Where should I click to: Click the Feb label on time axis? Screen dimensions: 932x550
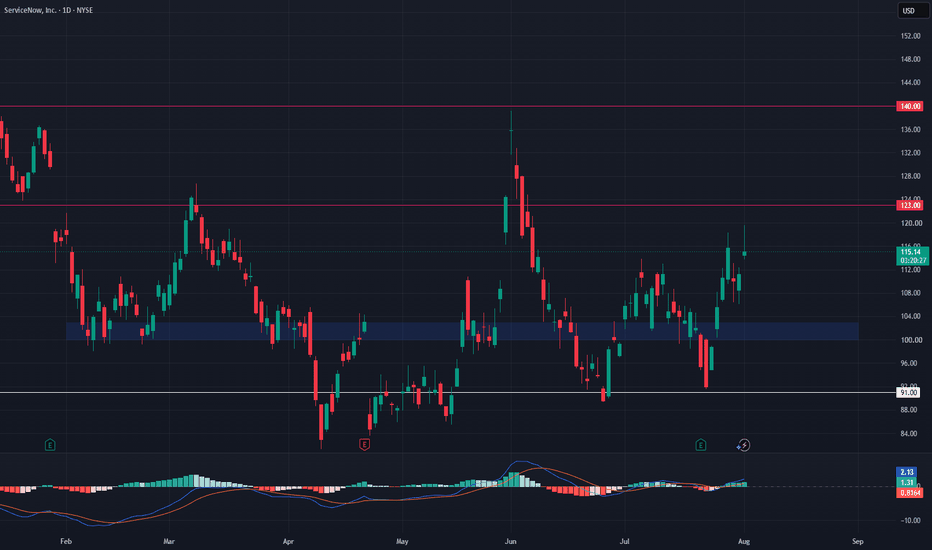pos(66,541)
